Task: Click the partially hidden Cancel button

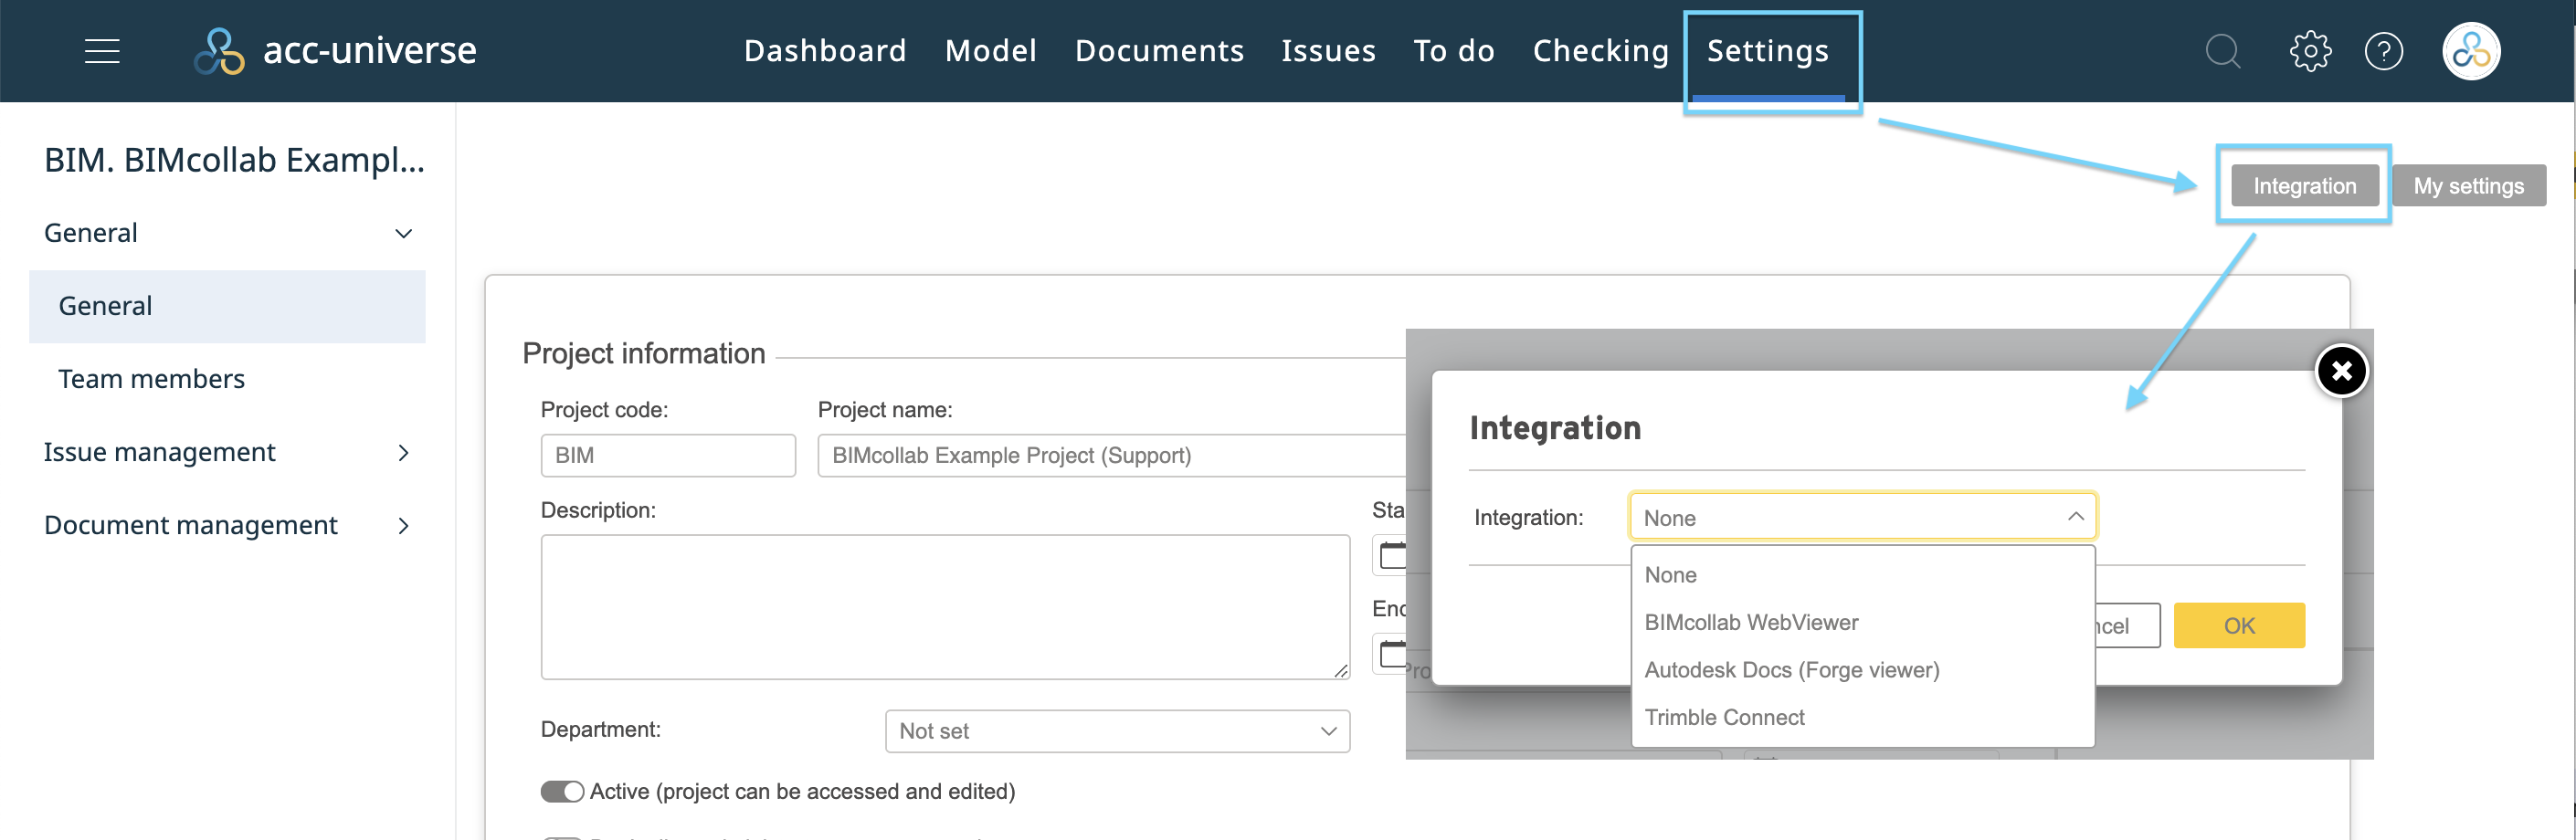Action: point(2127,625)
